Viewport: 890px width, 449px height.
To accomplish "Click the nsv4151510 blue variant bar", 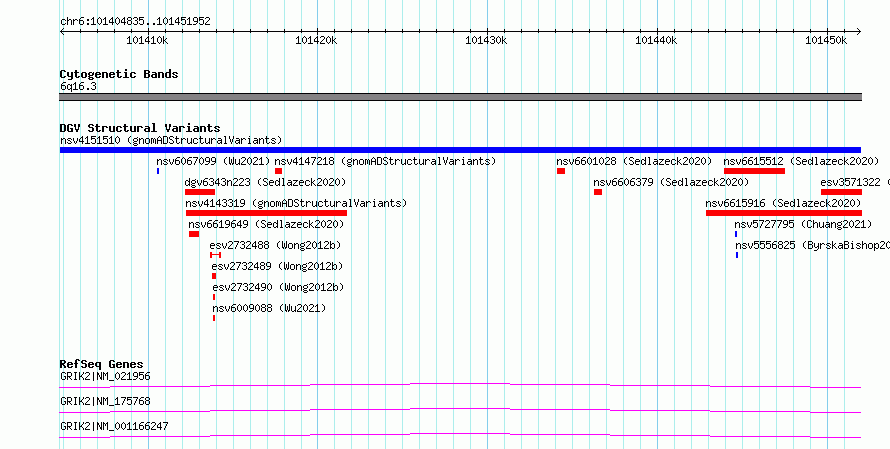I will [460, 150].
